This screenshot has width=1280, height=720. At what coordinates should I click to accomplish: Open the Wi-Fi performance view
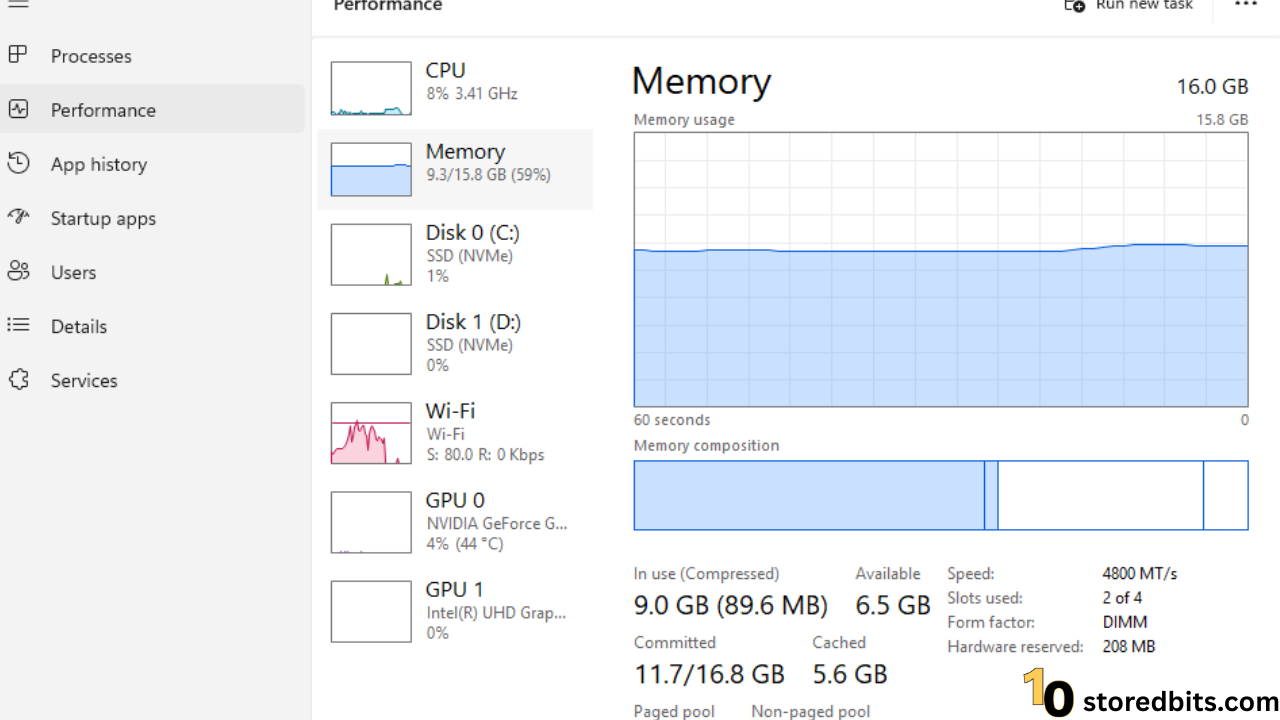pyautogui.click(x=455, y=431)
